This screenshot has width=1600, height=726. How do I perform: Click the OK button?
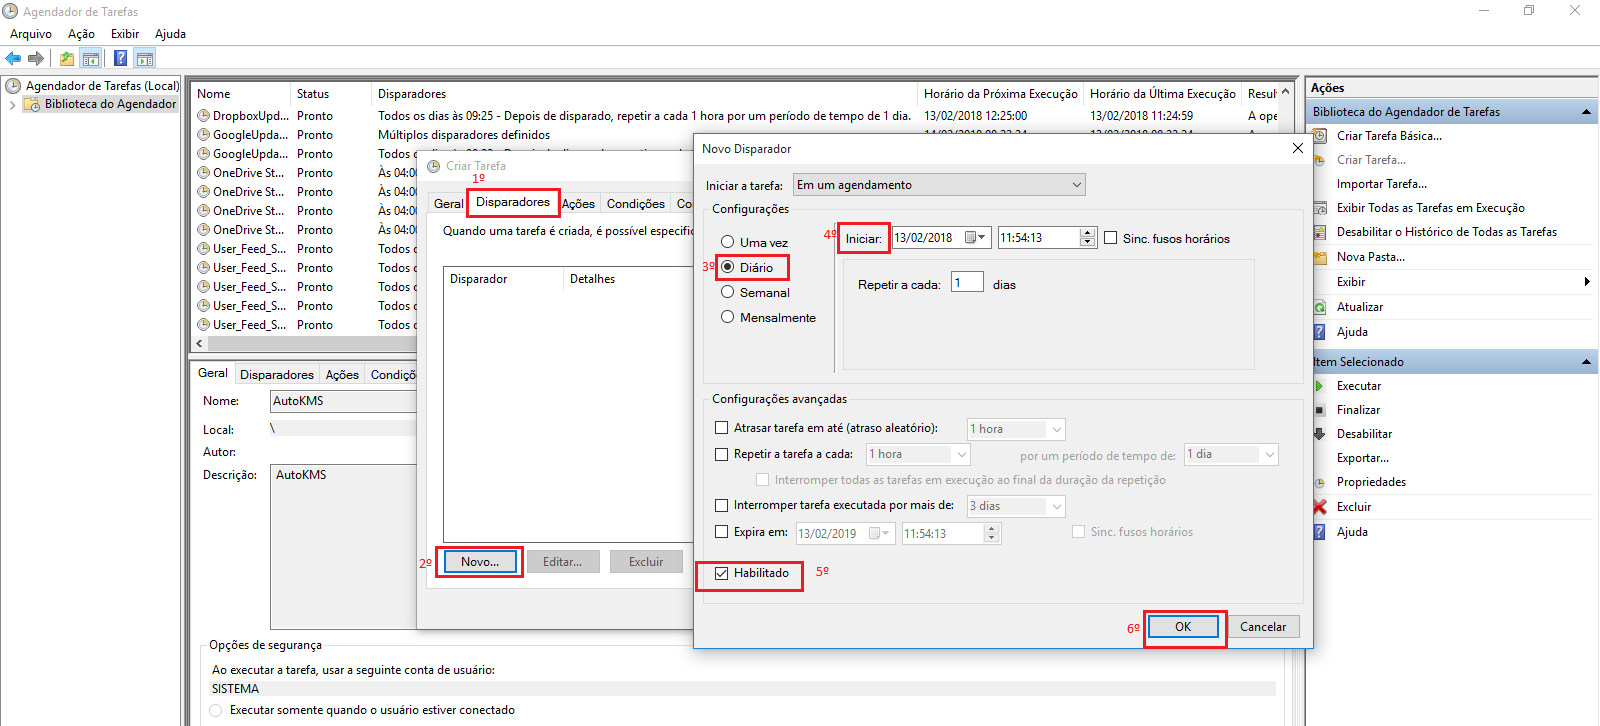click(1183, 627)
